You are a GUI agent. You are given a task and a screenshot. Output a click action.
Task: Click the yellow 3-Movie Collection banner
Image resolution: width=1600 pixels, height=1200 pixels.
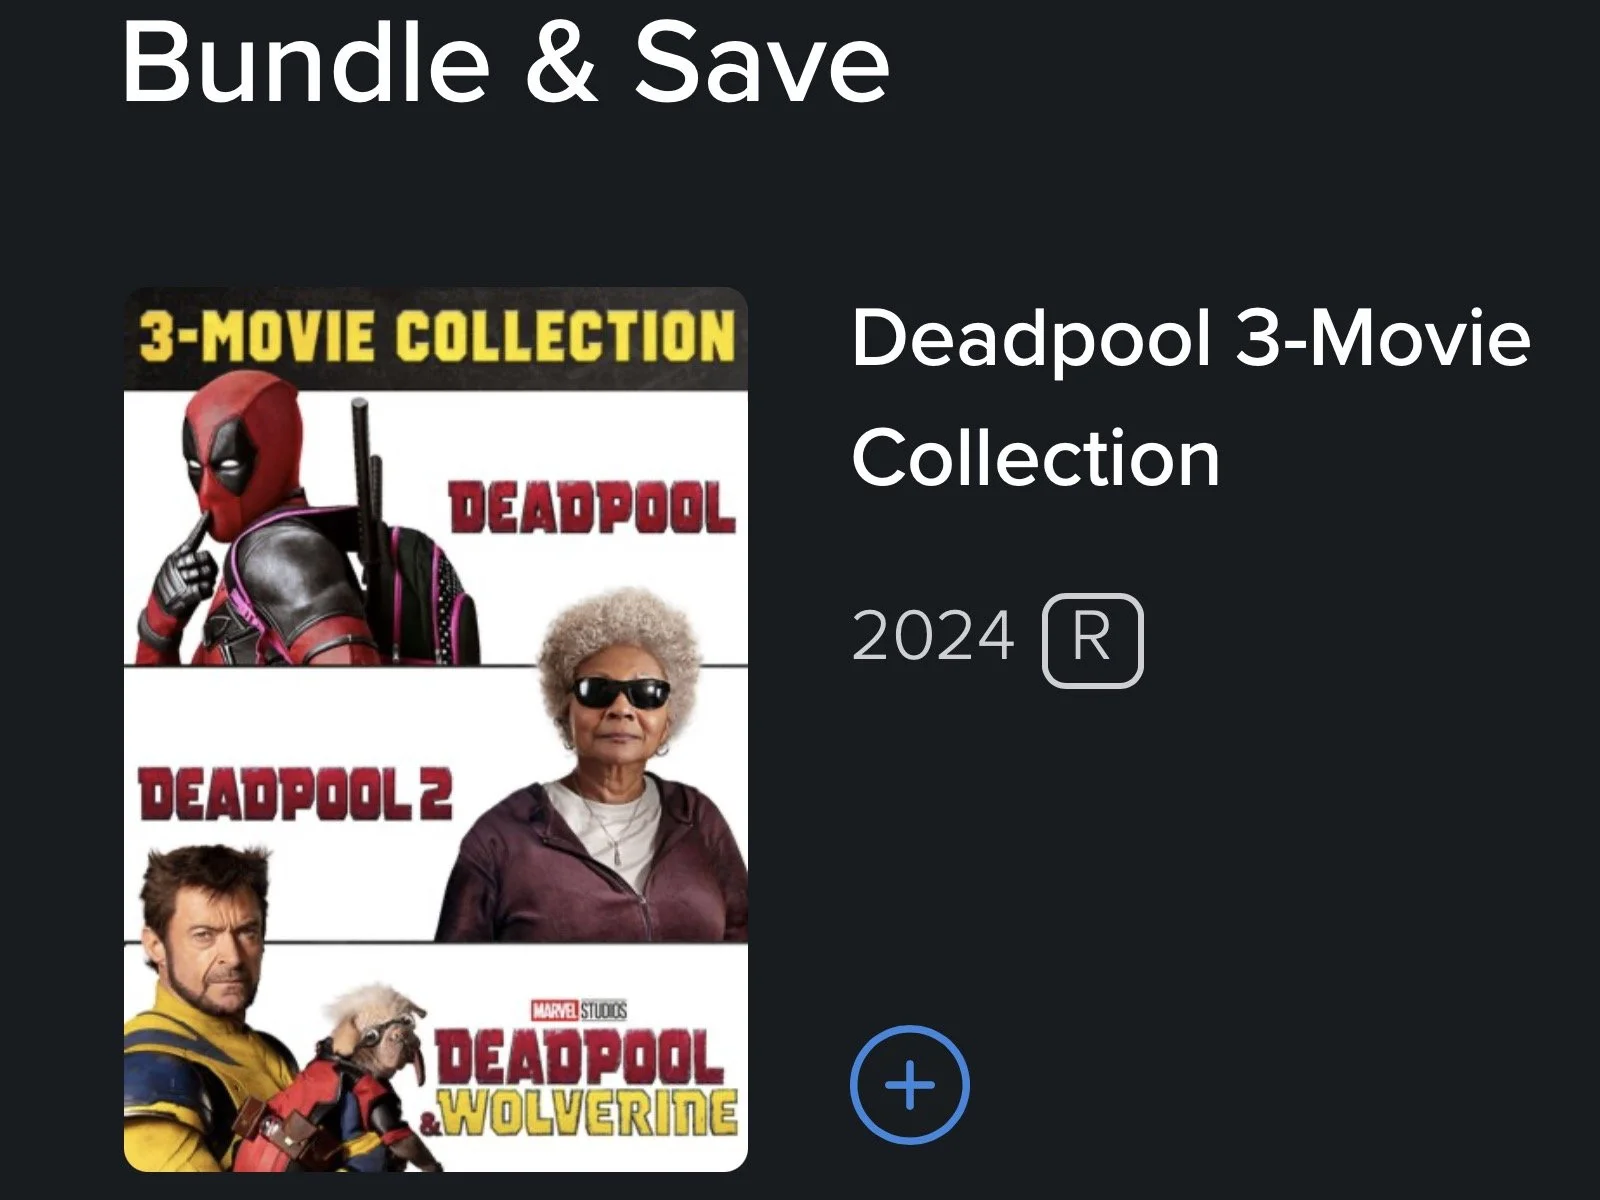pos(436,337)
